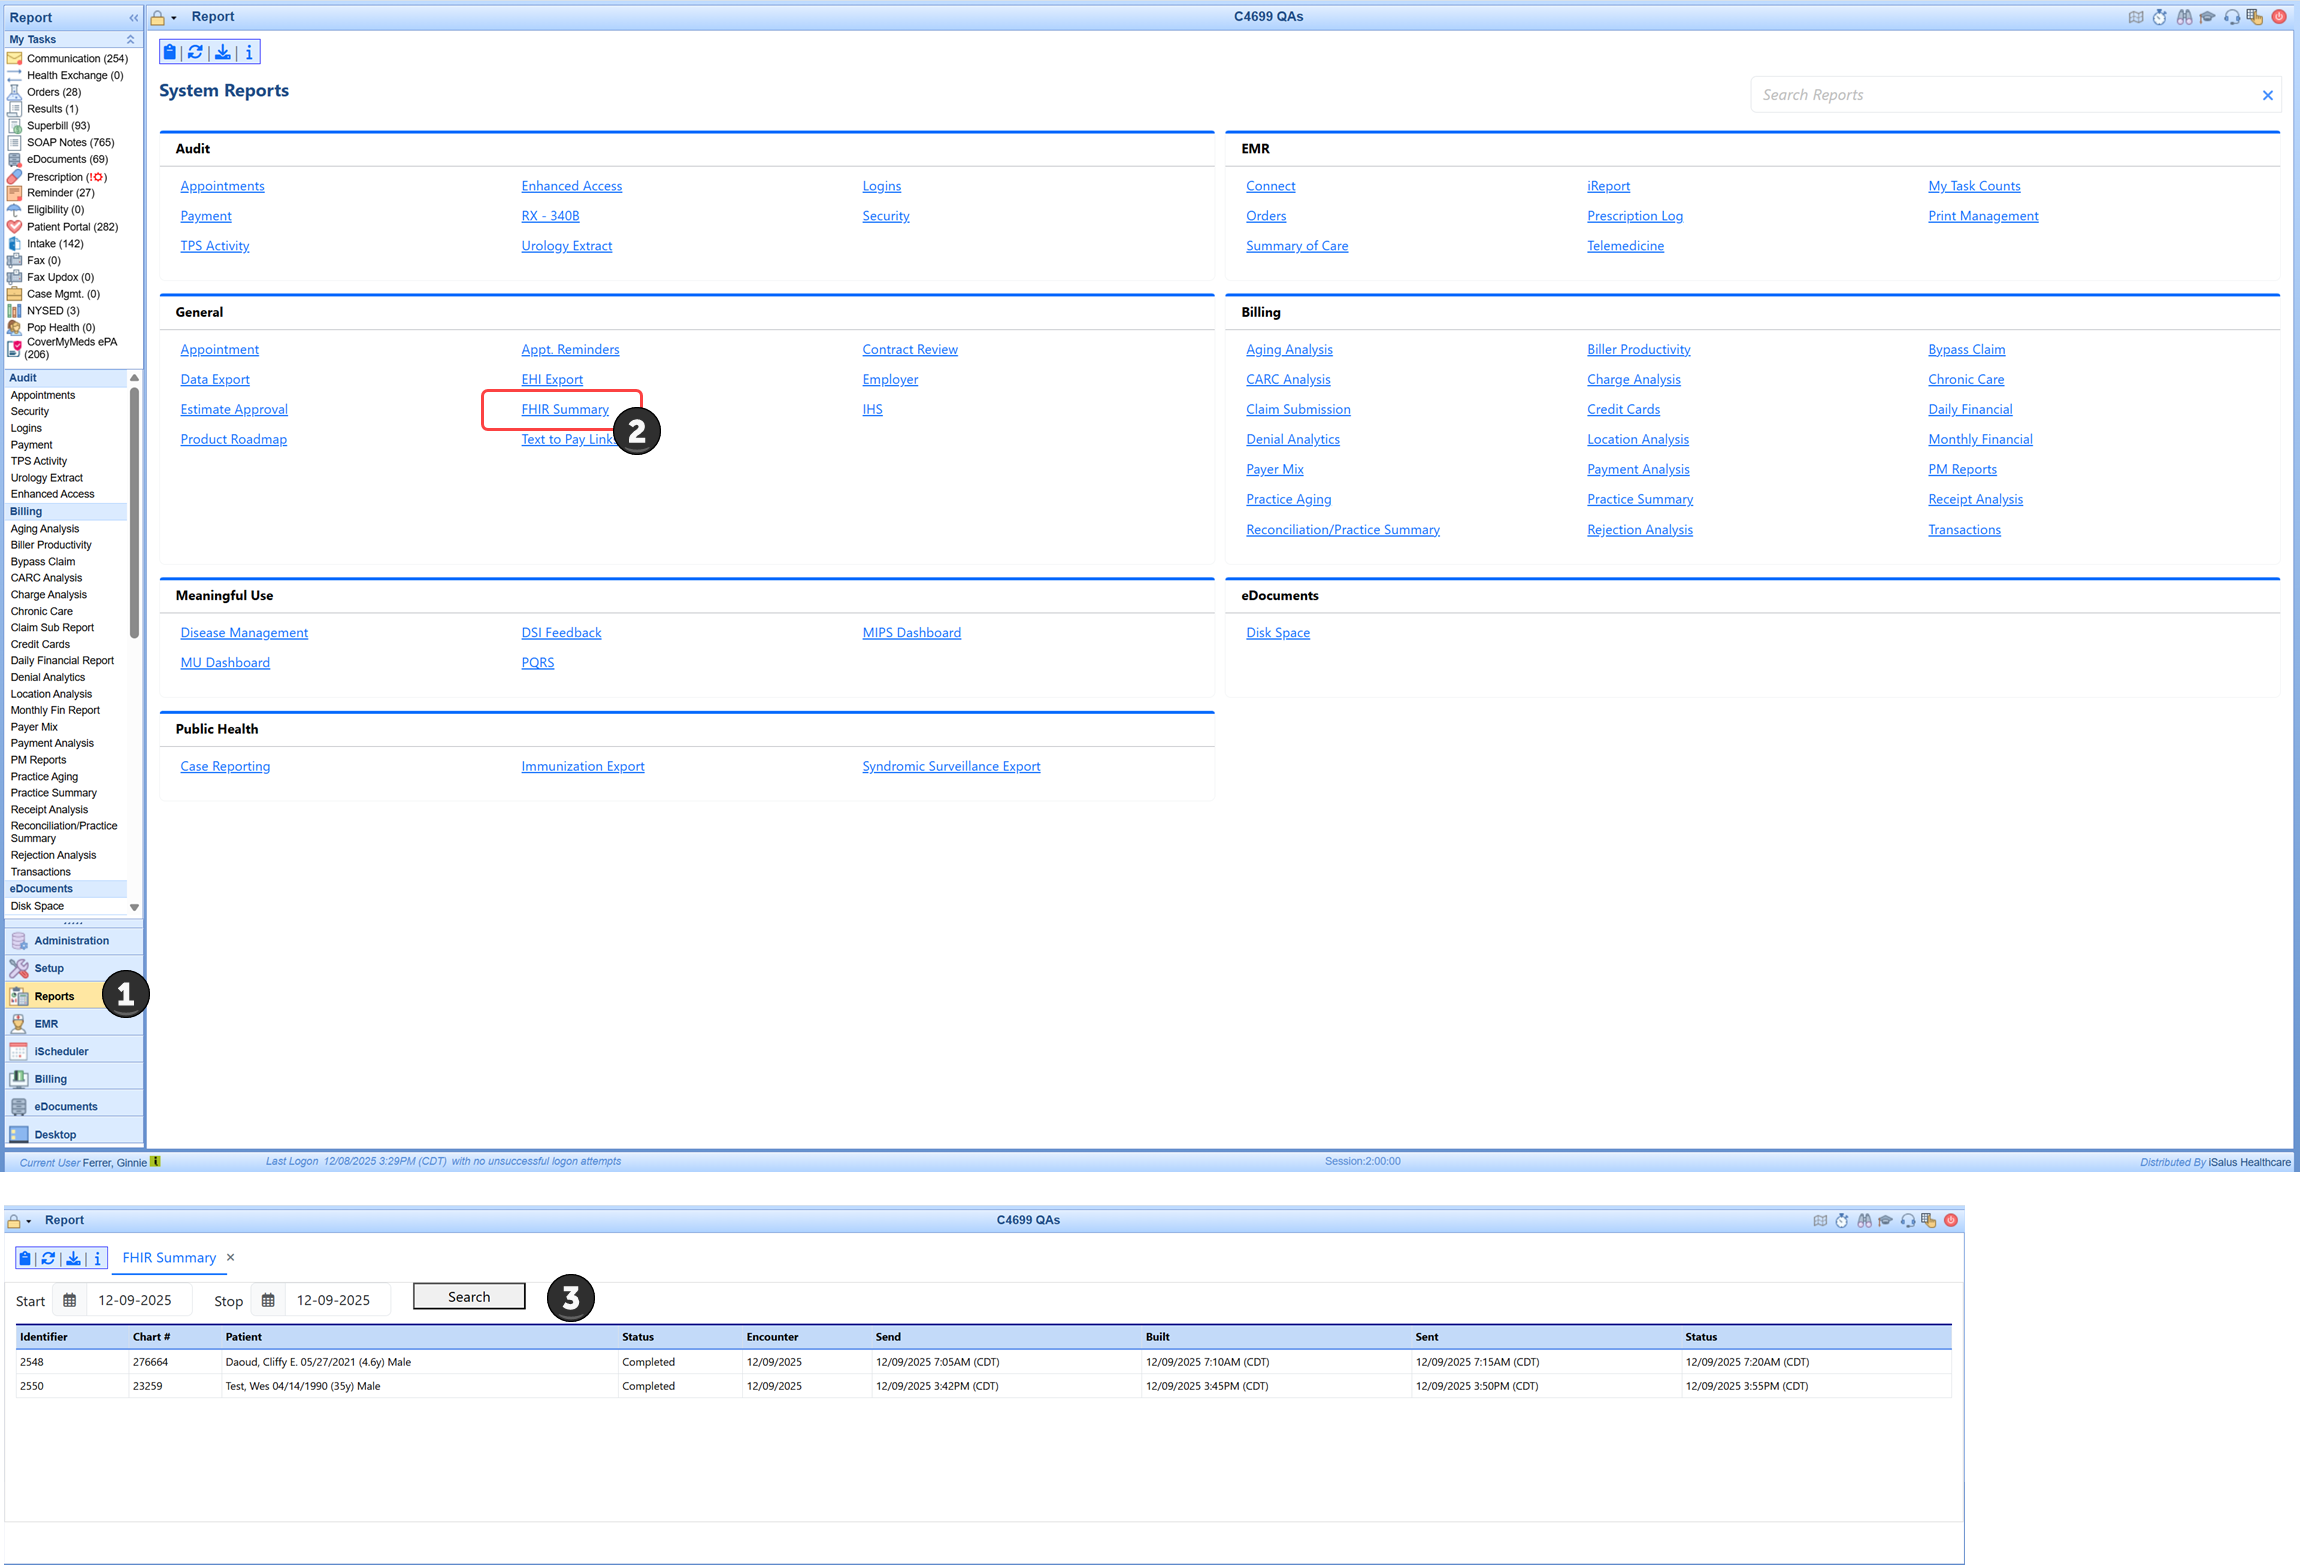This screenshot has width=2300, height=1565.
Task: Click the Search button in FHIR Summary
Action: click(469, 1296)
